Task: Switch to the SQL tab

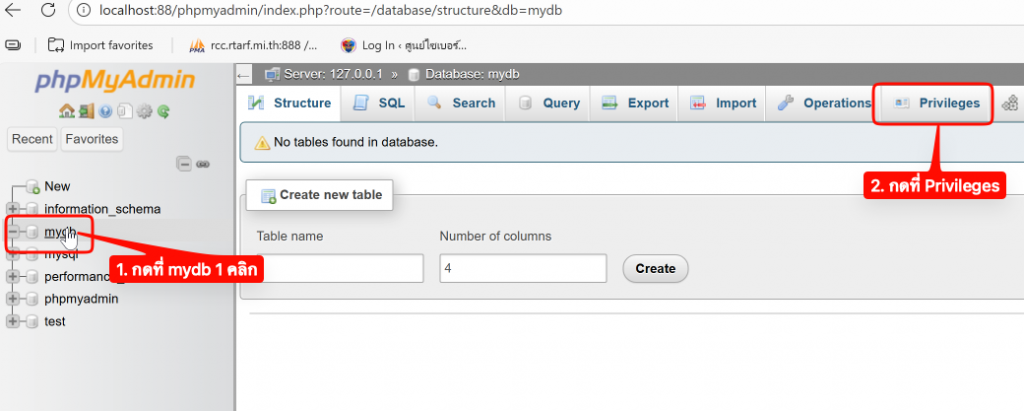Action: [x=380, y=103]
